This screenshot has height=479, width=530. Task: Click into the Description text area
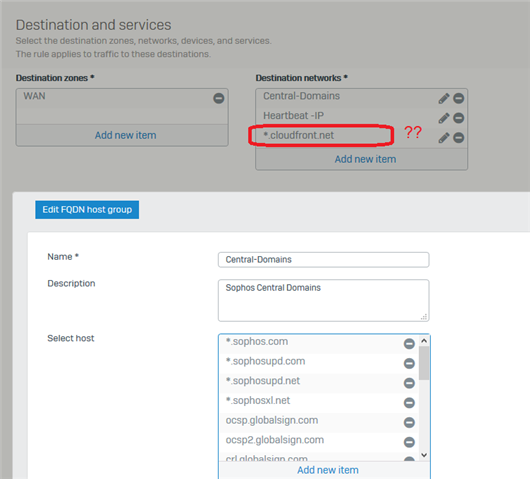323,300
